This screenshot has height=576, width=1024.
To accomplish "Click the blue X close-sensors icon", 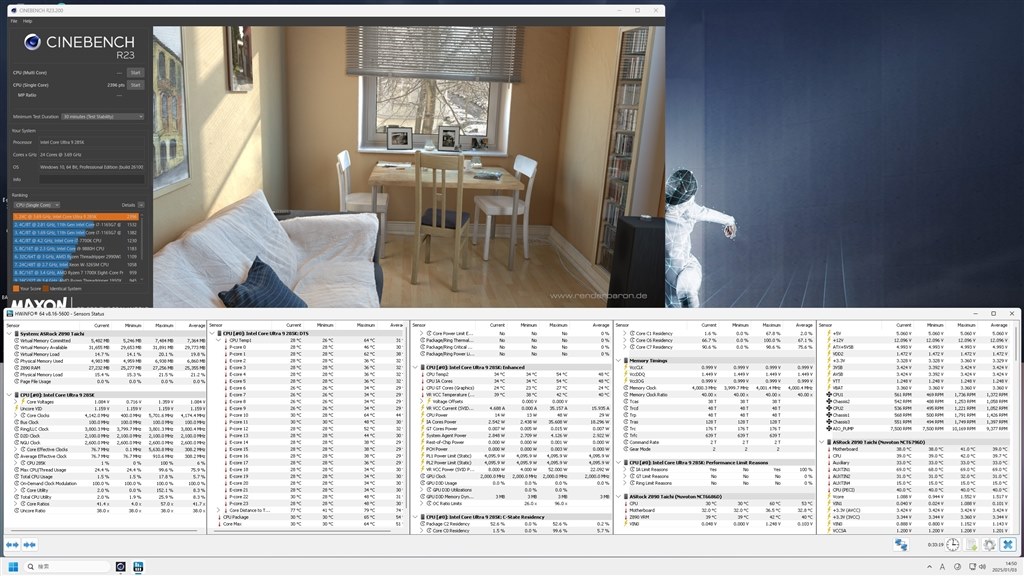I will [x=1008, y=545].
